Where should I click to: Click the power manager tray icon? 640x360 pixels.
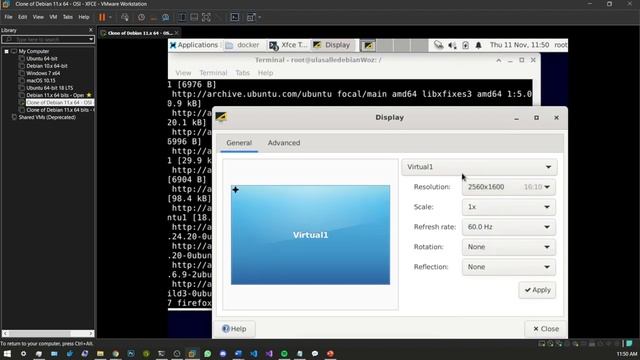pos(465,45)
